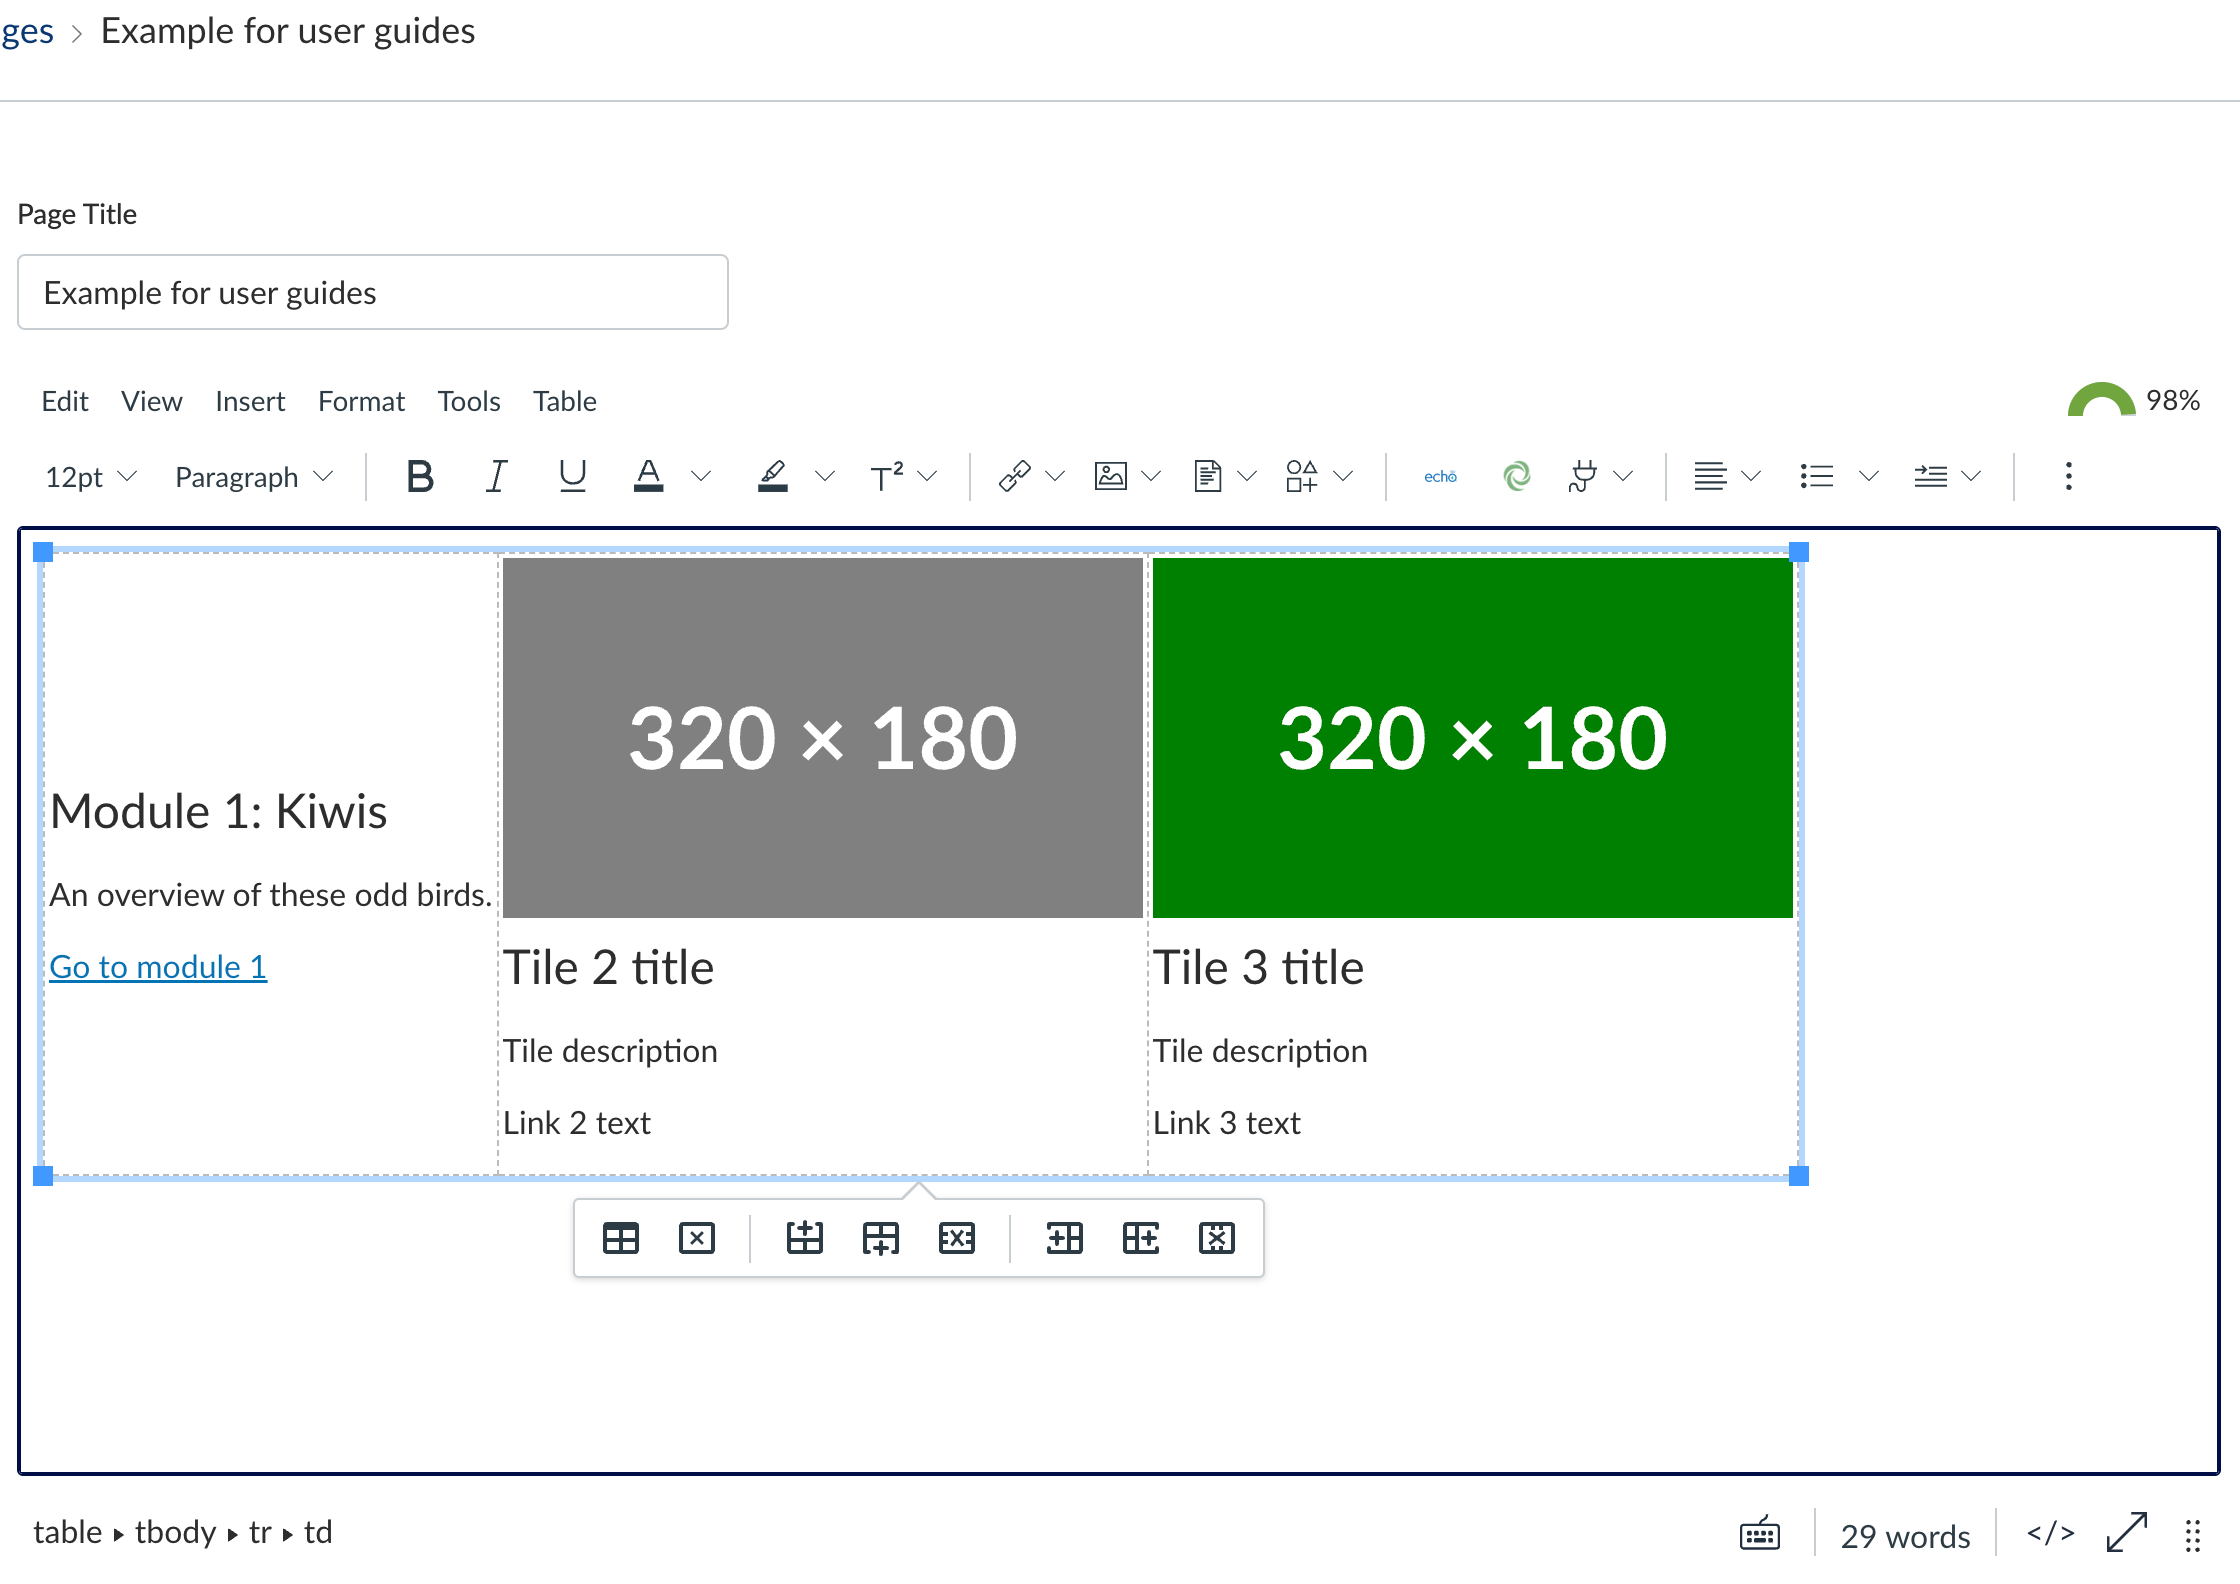Open the Table menu

(565, 401)
